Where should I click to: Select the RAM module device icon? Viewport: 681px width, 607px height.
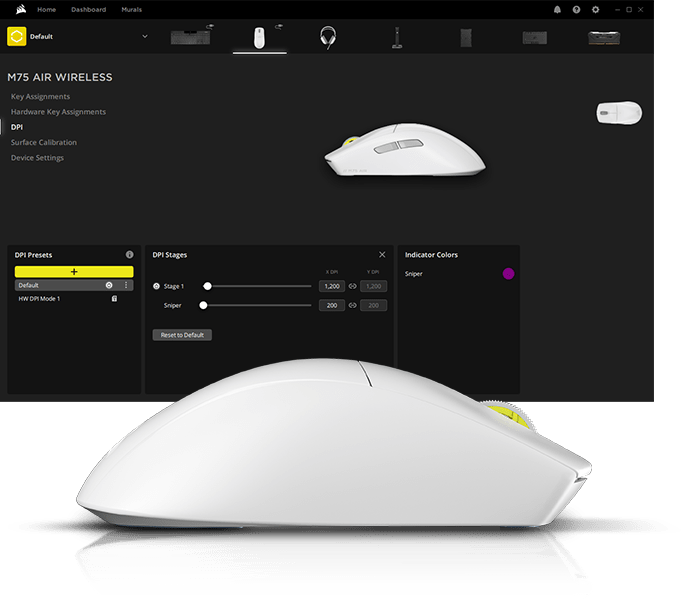(604, 38)
